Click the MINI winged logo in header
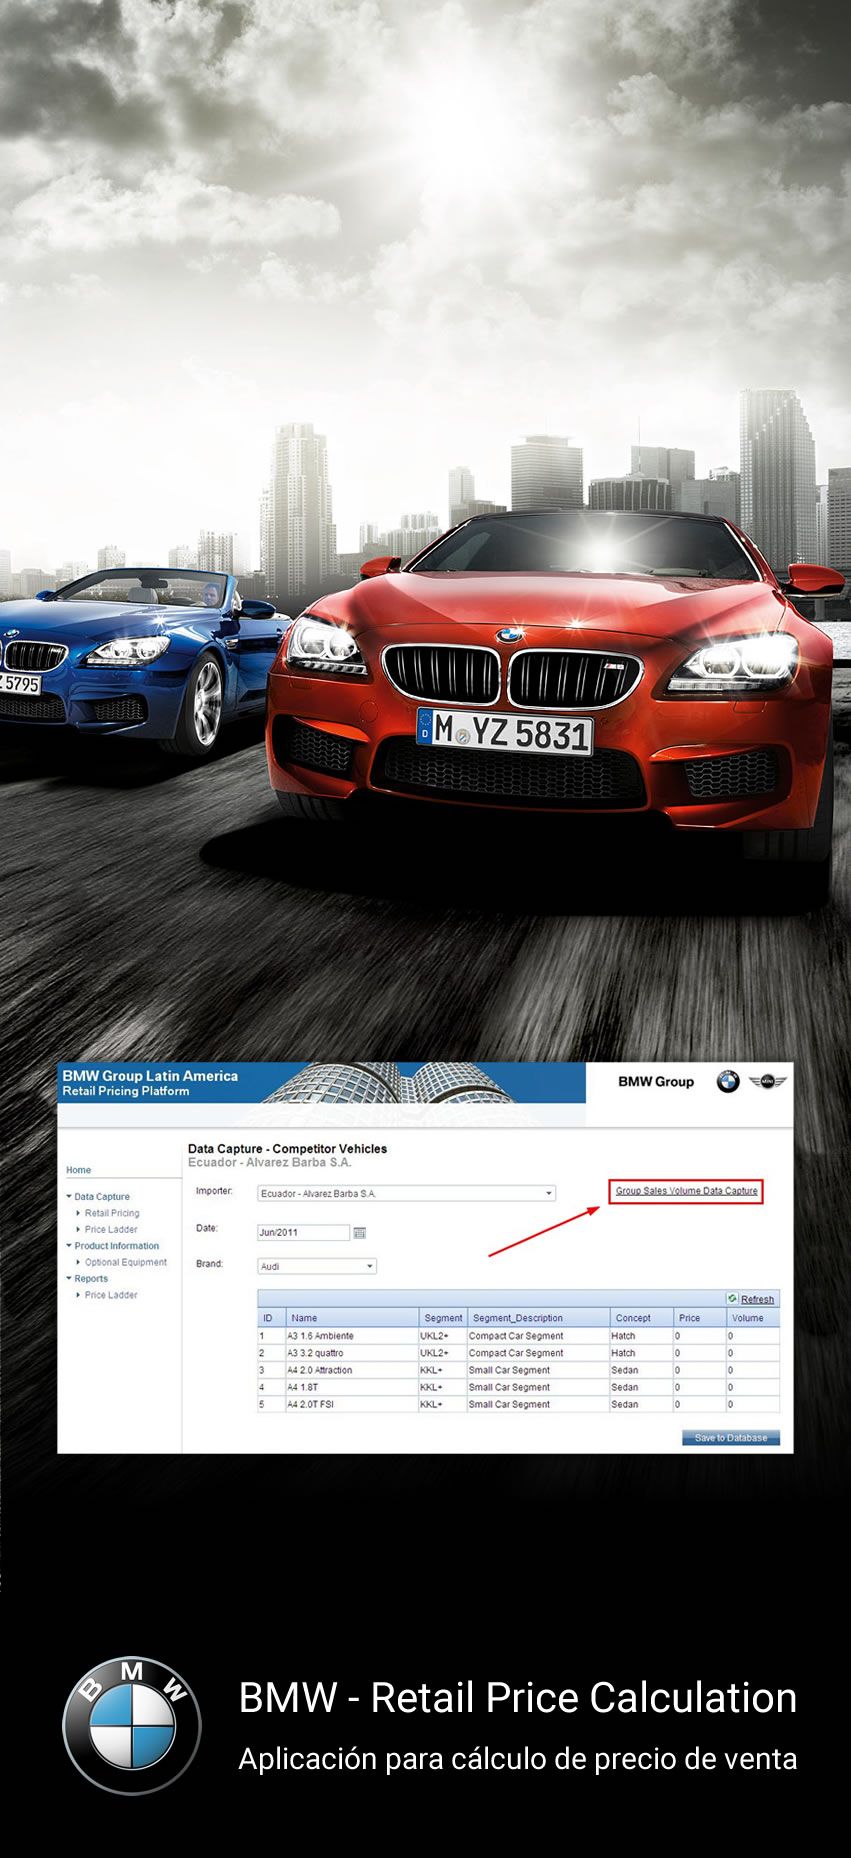 [x=768, y=1081]
